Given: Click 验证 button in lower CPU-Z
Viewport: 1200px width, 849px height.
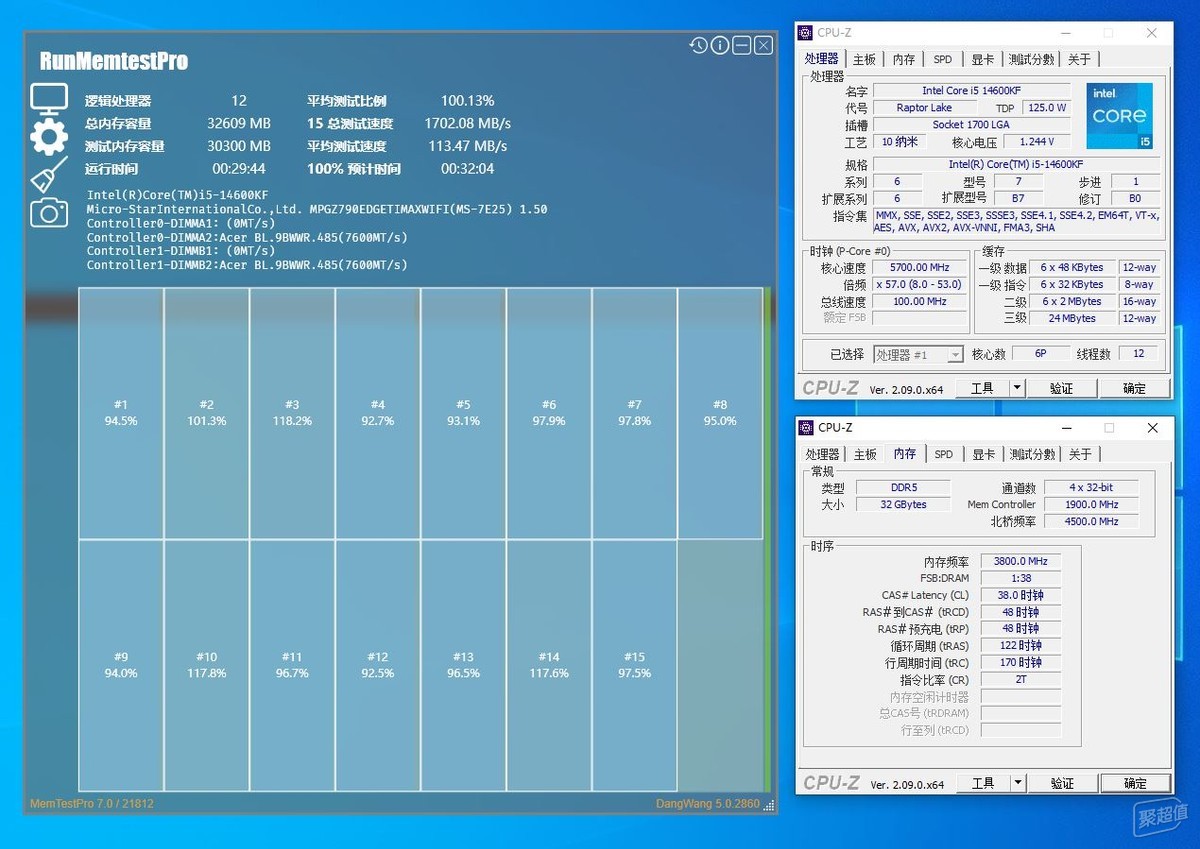Looking at the screenshot, I should coord(1062,783).
